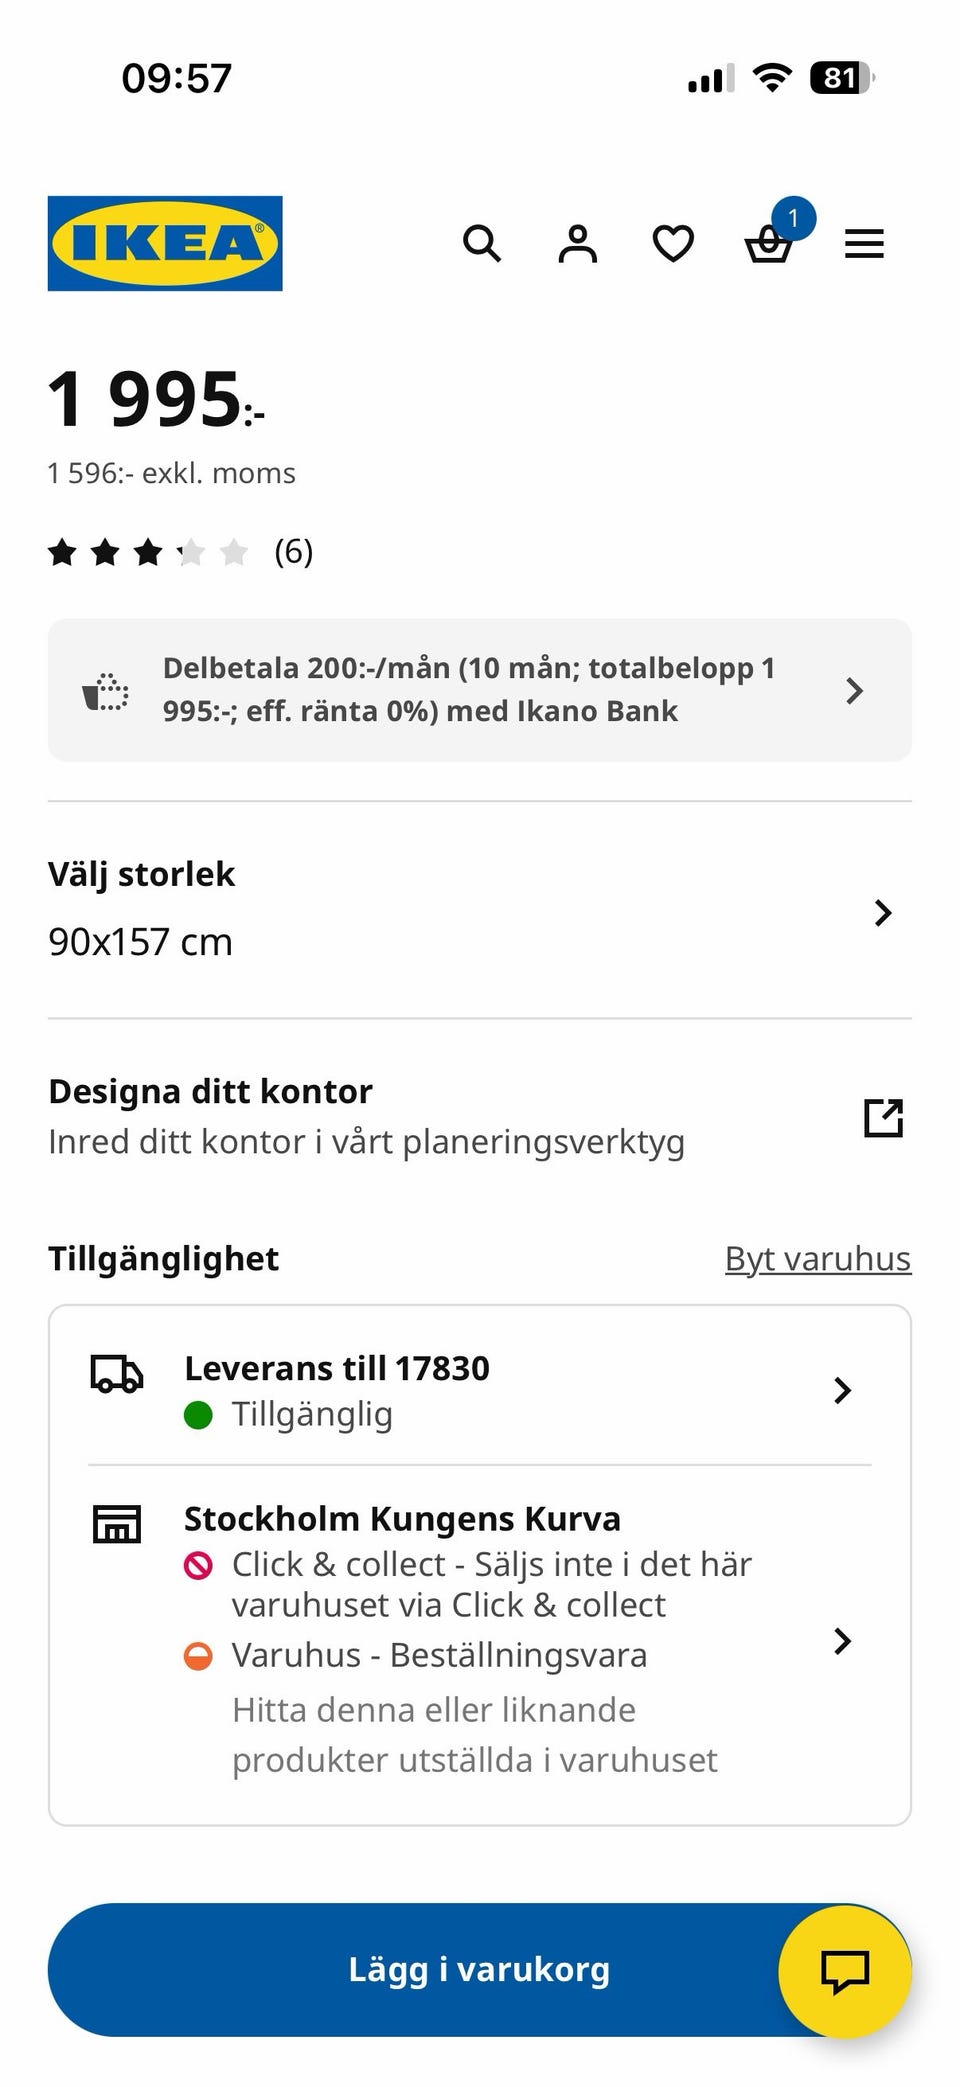Click the Inred ditt kontor planning tool text

[x=366, y=1142]
